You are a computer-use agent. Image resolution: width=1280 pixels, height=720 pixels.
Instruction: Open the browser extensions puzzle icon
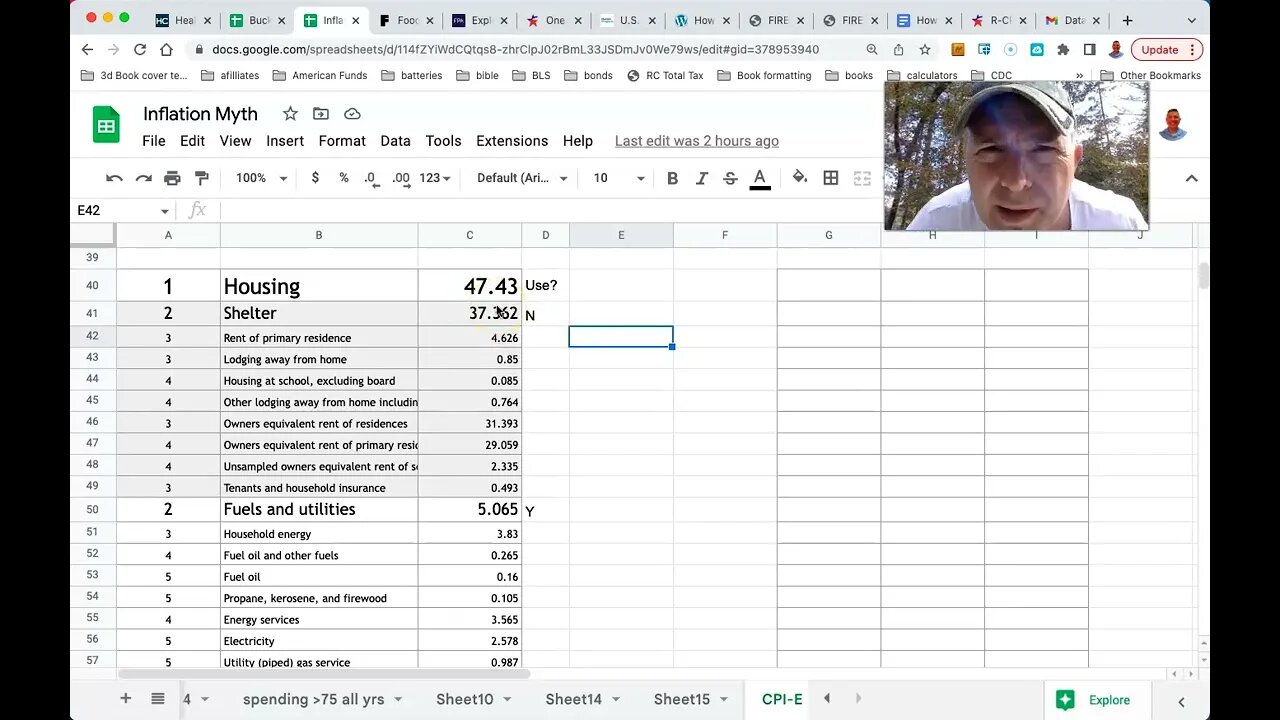(1063, 49)
